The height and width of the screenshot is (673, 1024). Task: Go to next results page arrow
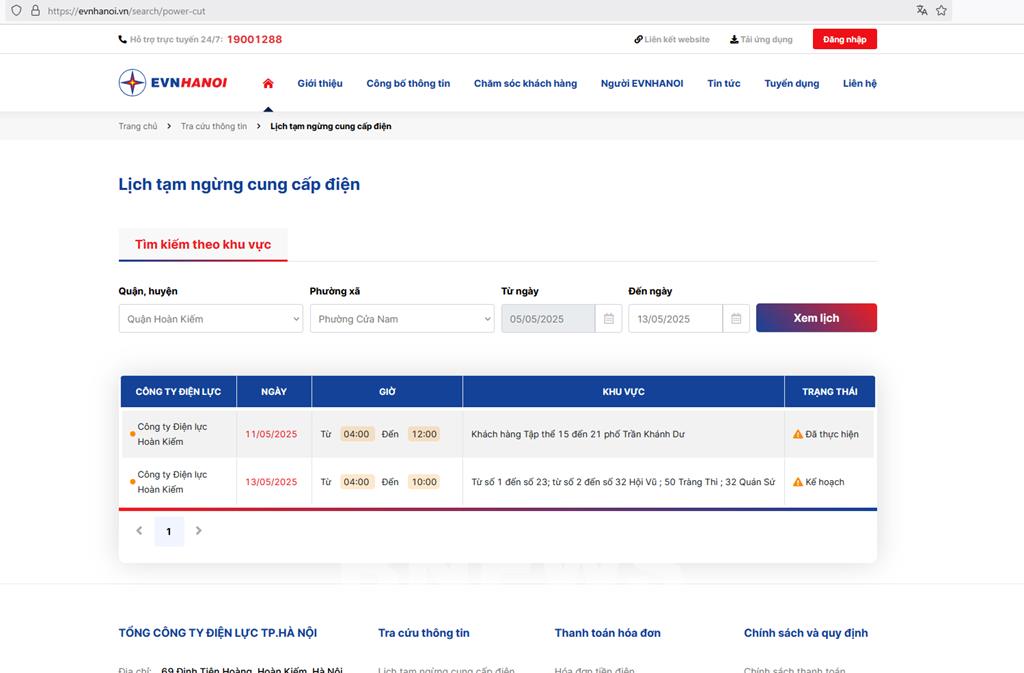tap(199, 531)
